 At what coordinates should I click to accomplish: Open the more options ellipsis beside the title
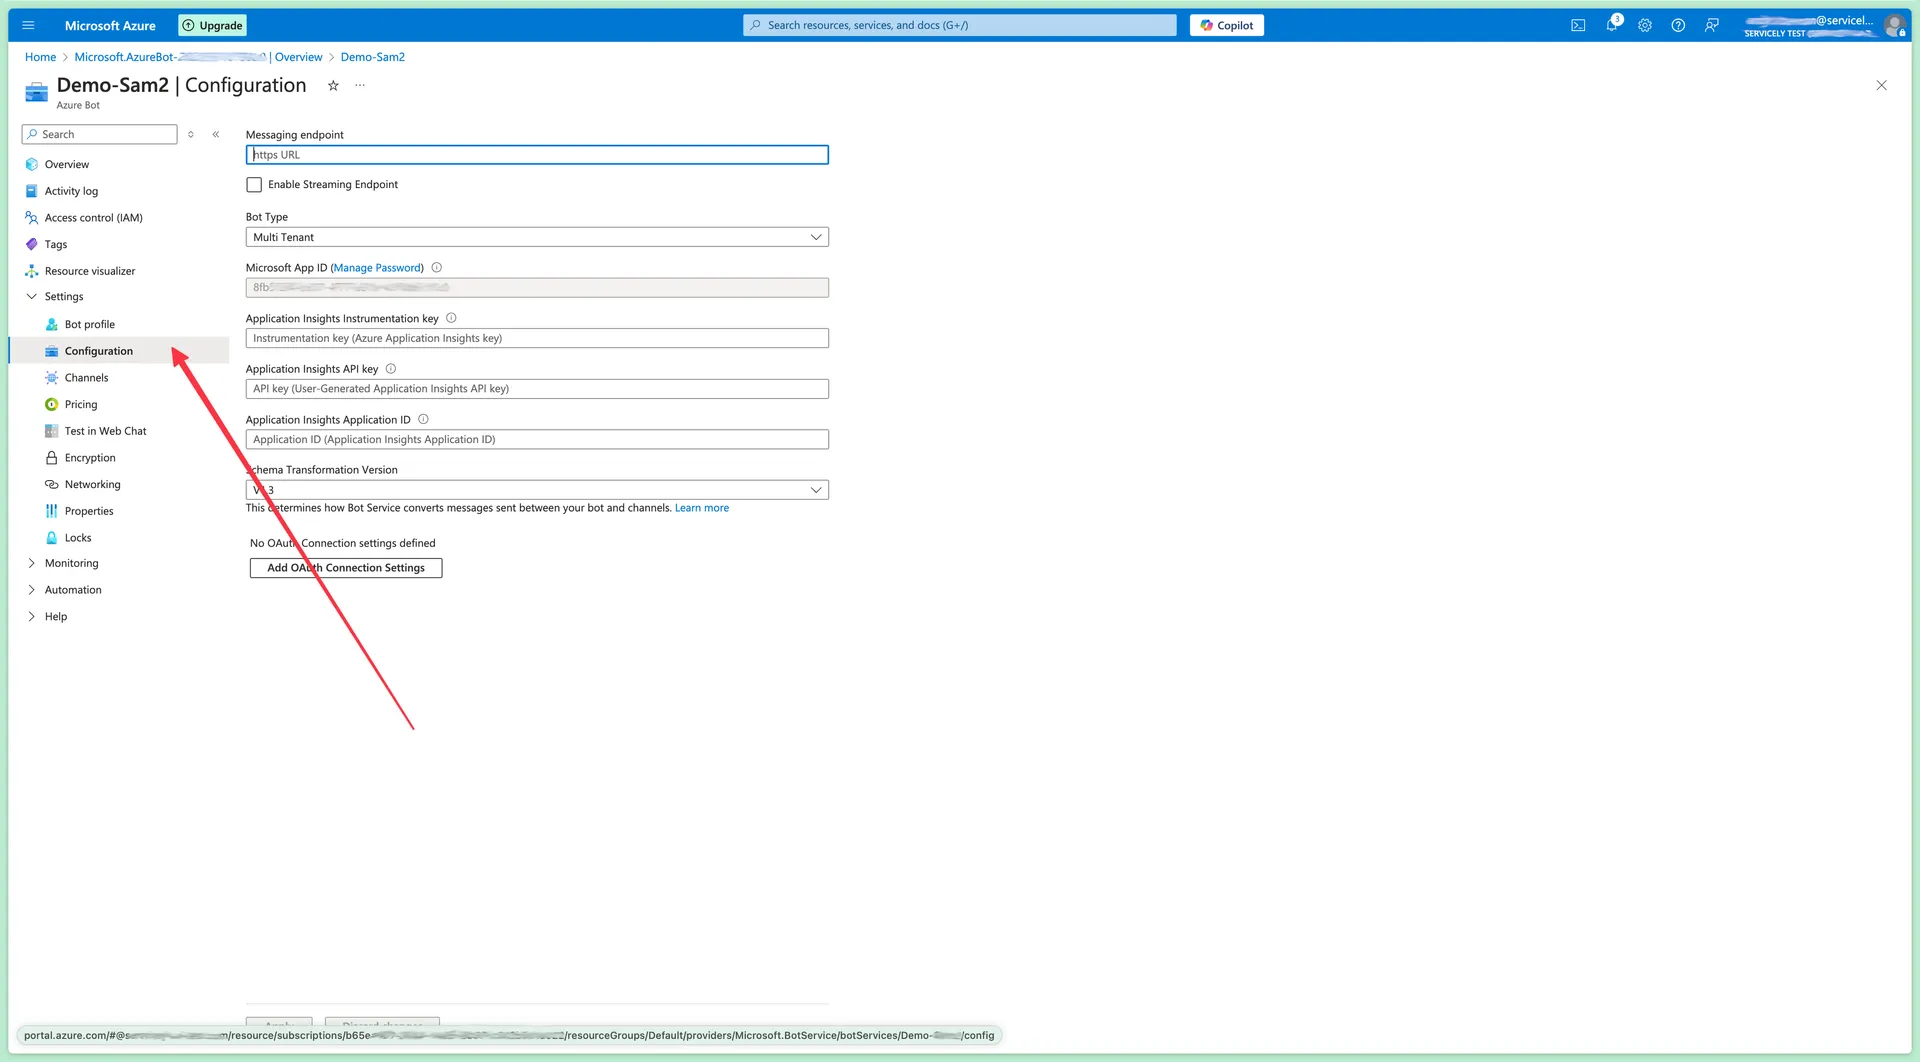tap(360, 86)
